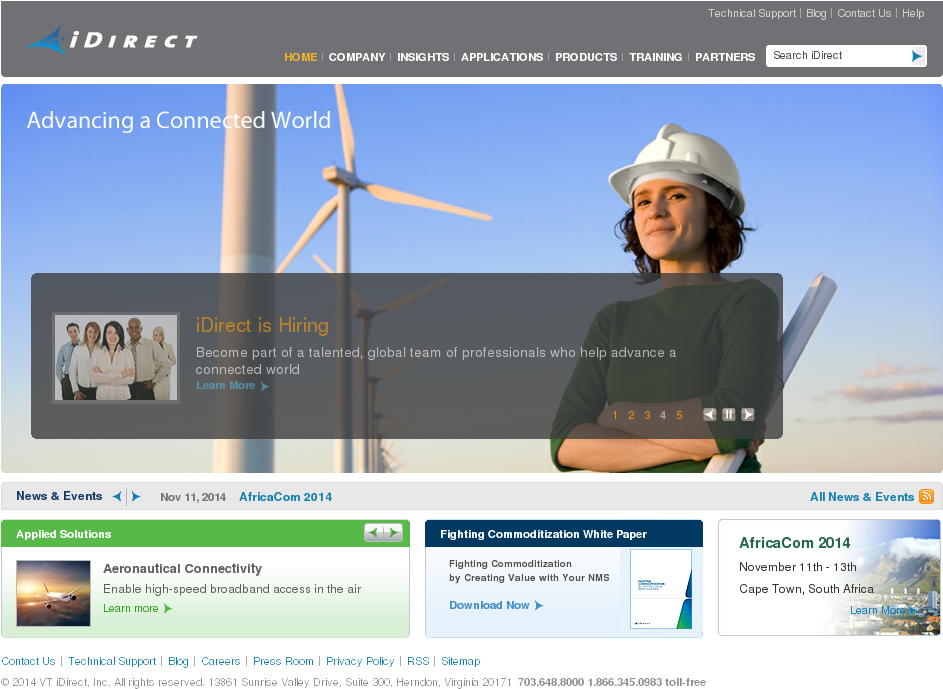The image size is (943, 689).
Task: Open All News & Events link
Action: tap(861, 497)
